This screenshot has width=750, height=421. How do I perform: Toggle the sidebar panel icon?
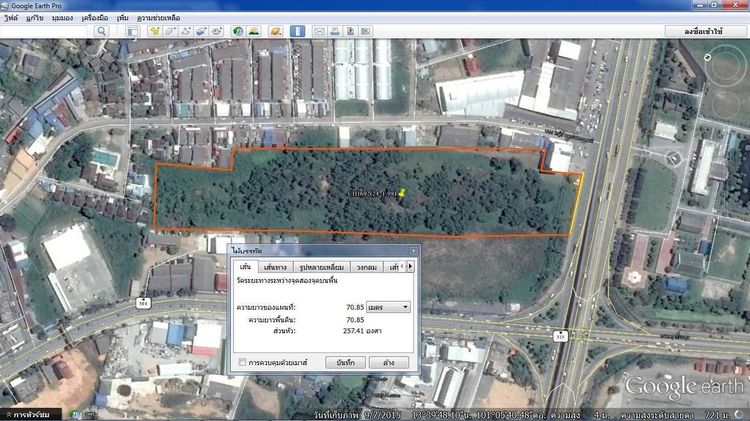[132, 32]
